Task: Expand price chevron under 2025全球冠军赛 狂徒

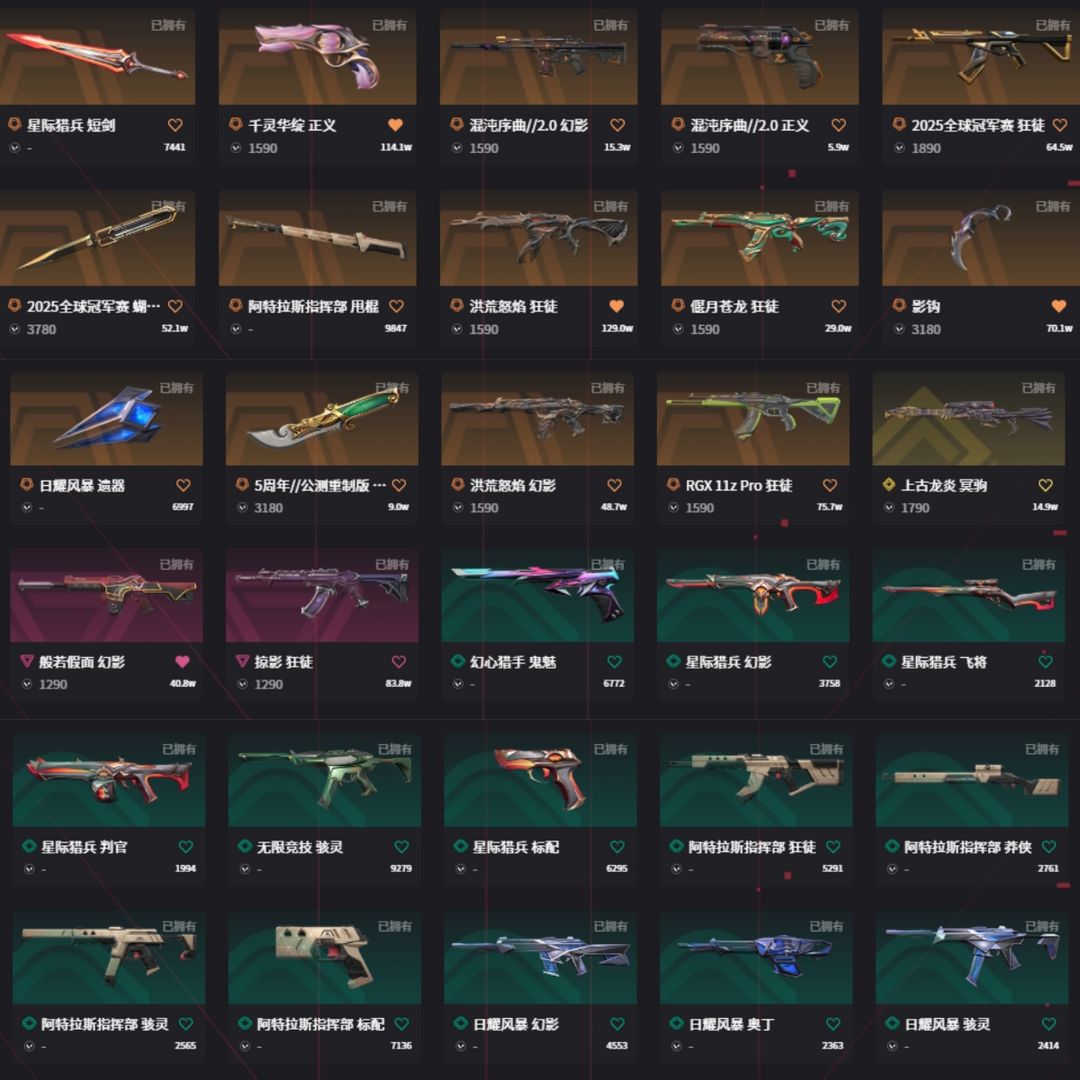Action: (x=899, y=148)
